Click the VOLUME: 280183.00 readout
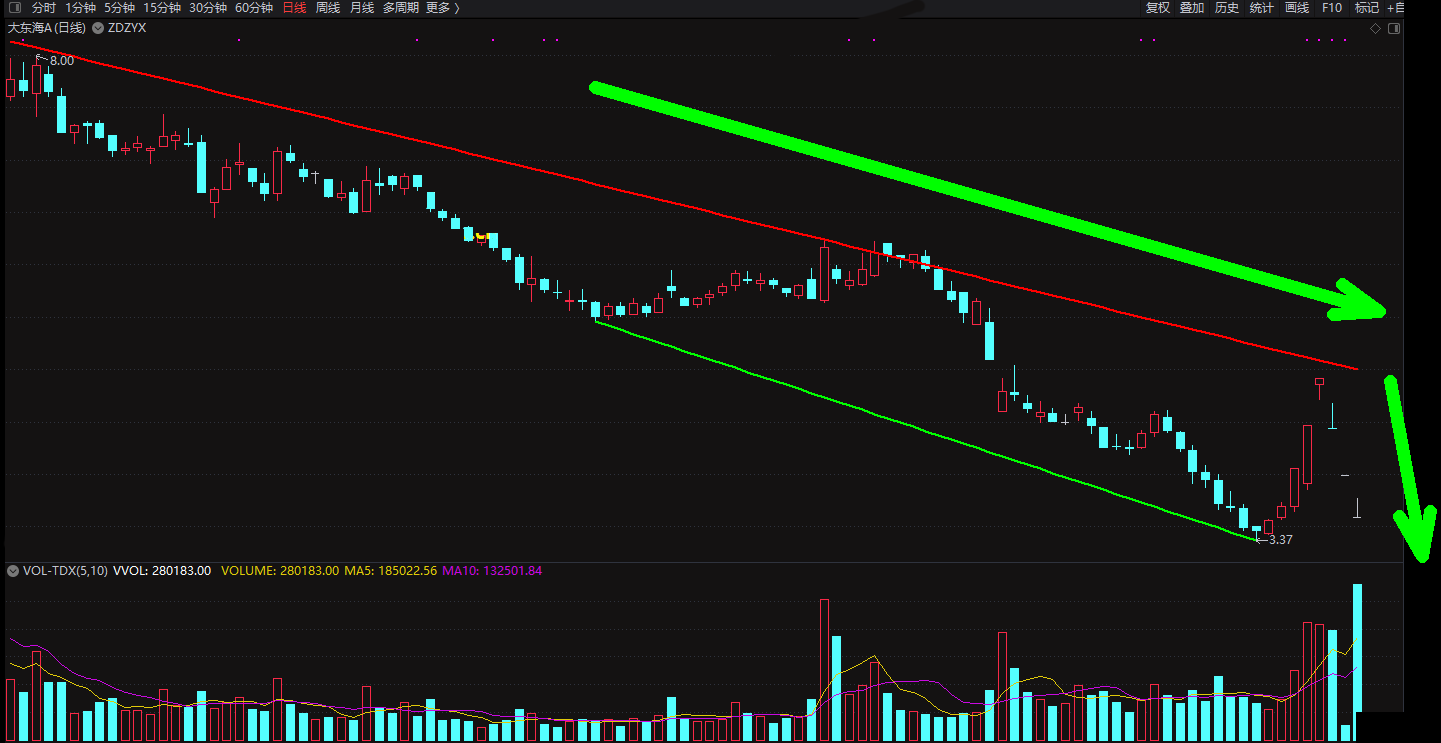1441x743 pixels. [281, 571]
